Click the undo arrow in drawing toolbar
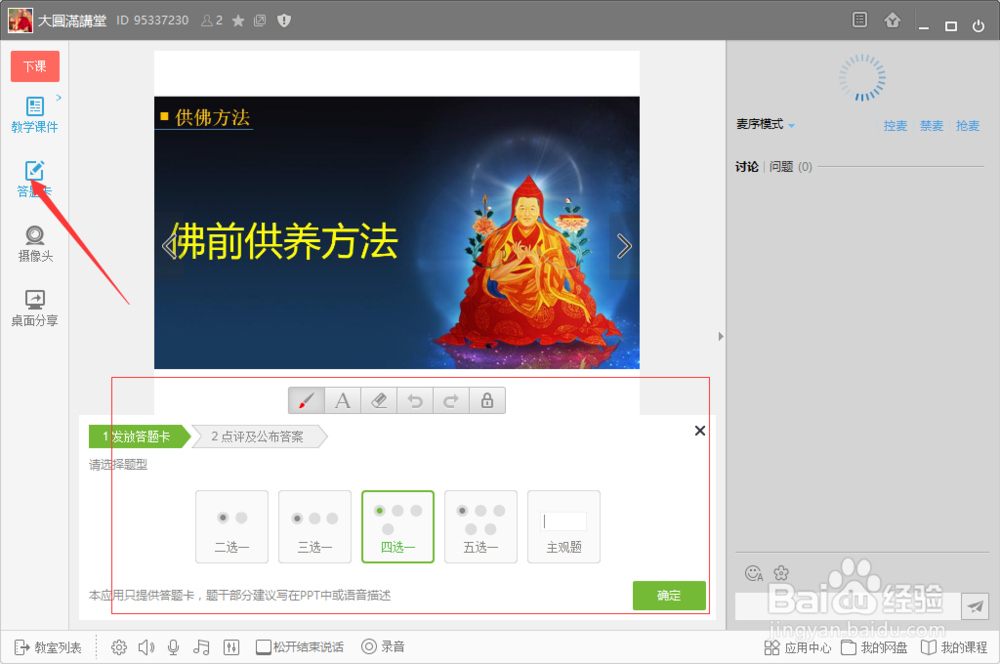The height and width of the screenshot is (664, 1000). pyautogui.click(x=415, y=401)
